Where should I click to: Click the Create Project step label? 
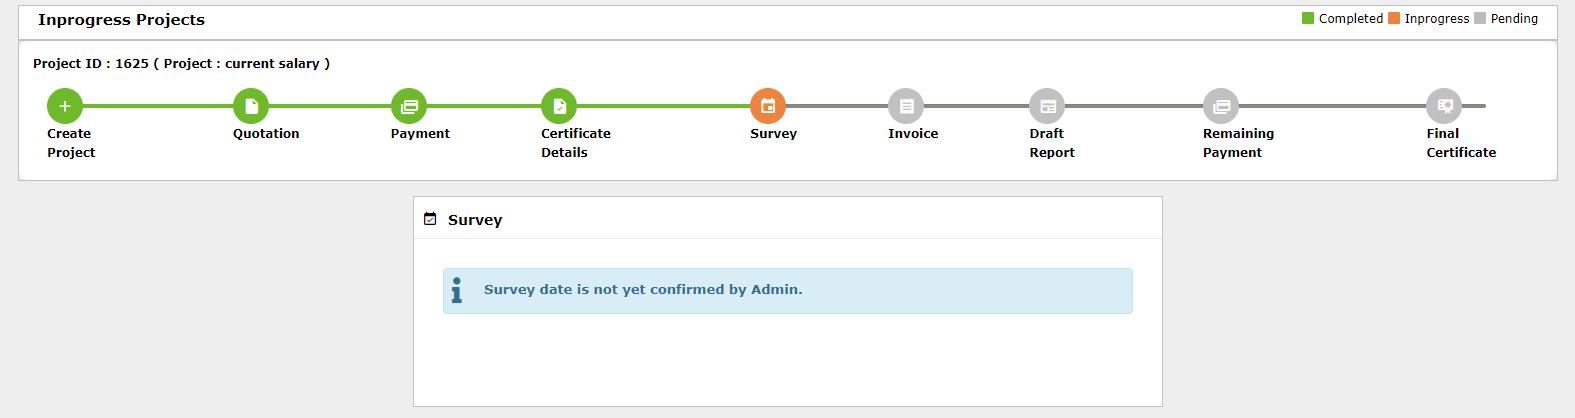coord(71,143)
